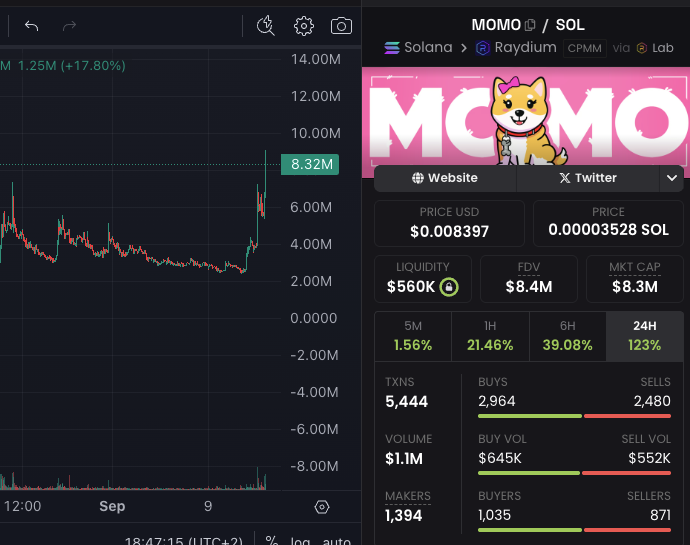Click the 8.32M current price label
Screen dimensions: 690x545
310,164
